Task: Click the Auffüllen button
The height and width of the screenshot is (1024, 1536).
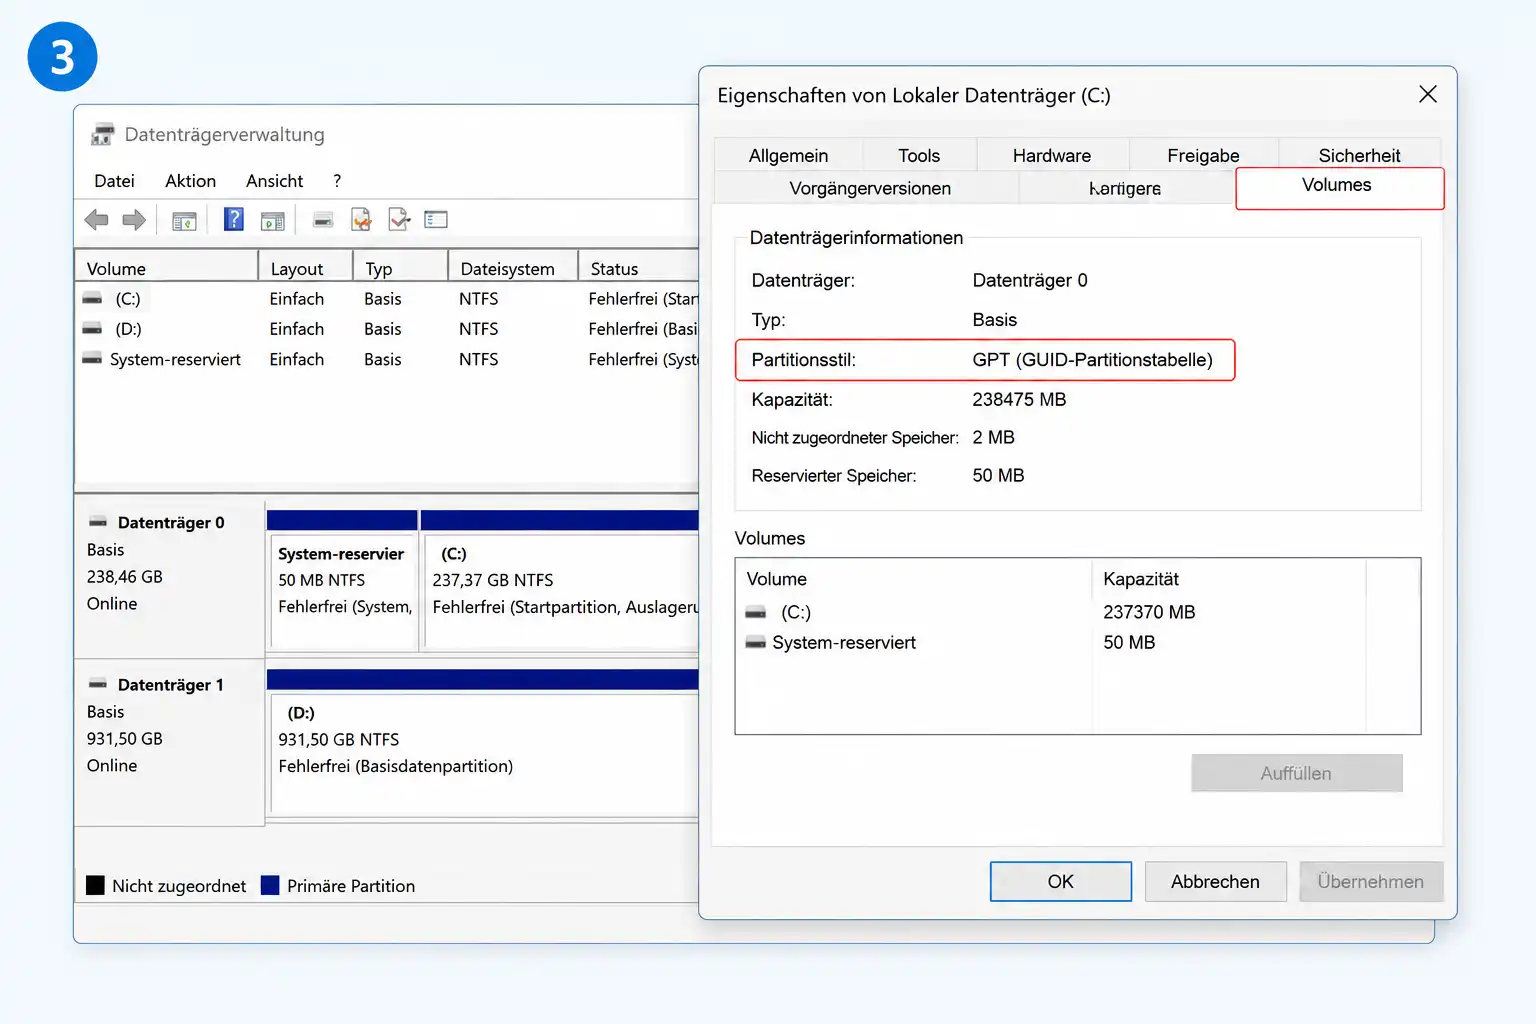Action: tap(1296, 773)
